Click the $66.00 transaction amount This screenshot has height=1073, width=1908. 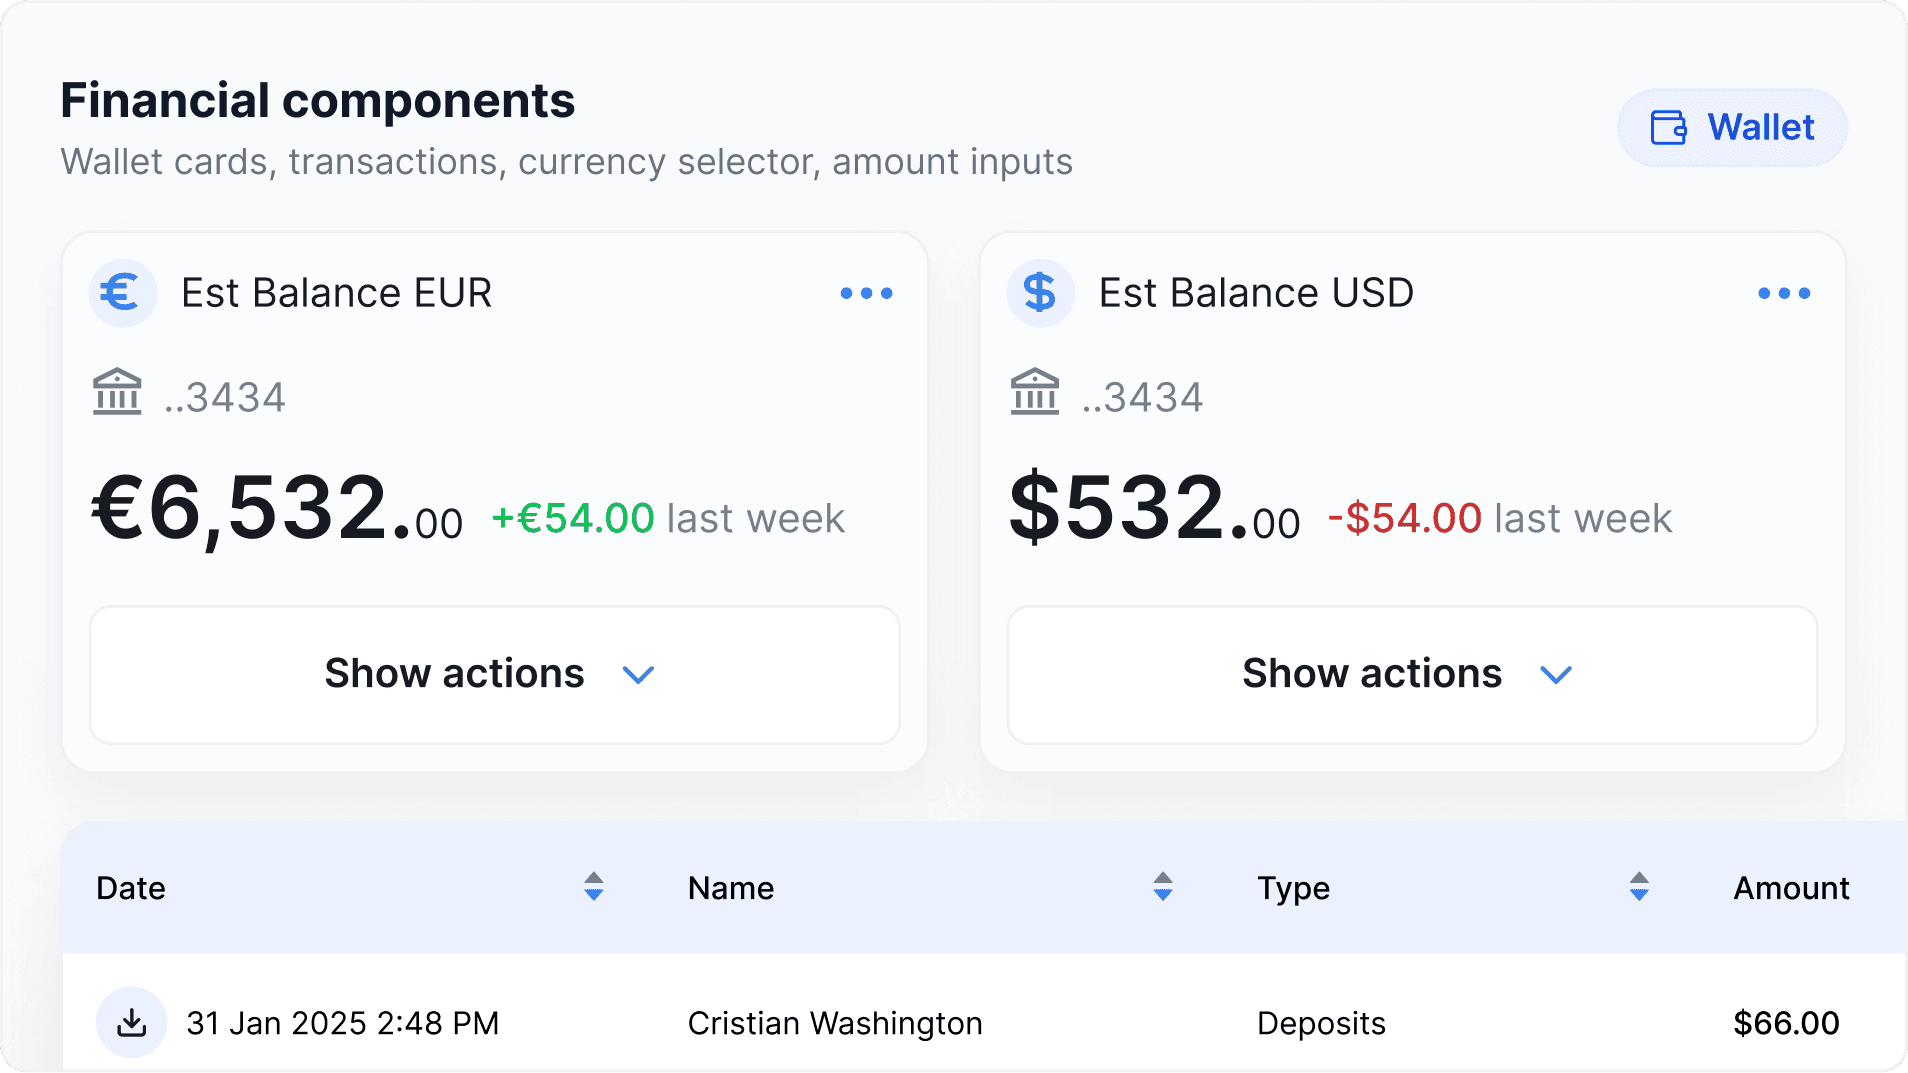1786,1023
